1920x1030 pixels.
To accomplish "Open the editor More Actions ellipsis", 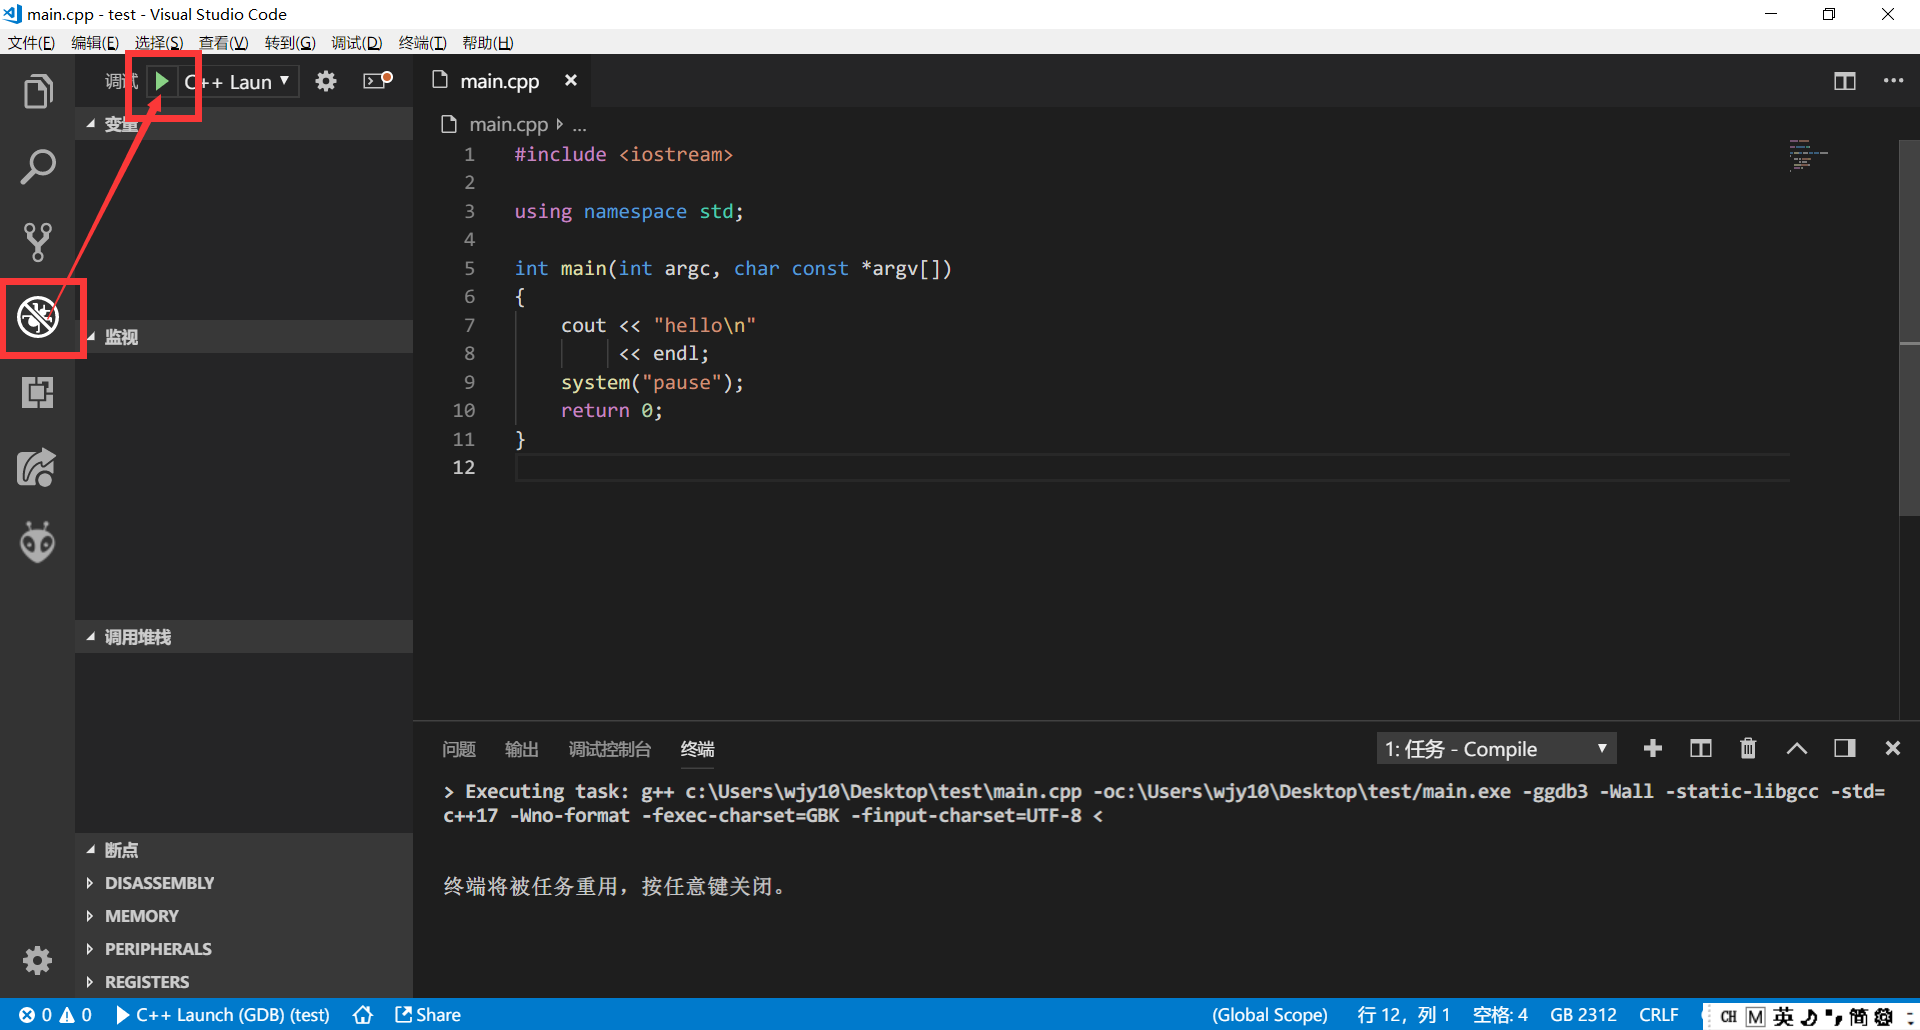I will point(1893,81).
